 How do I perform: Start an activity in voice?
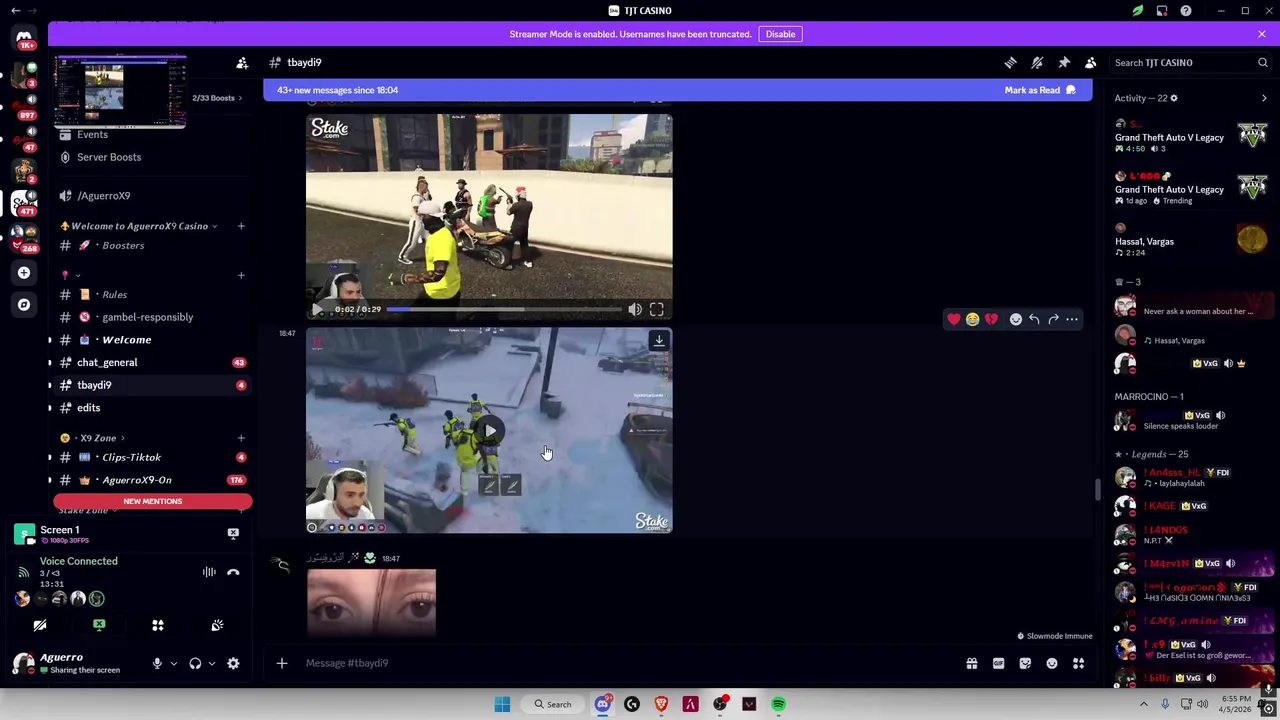coord(157,625)
